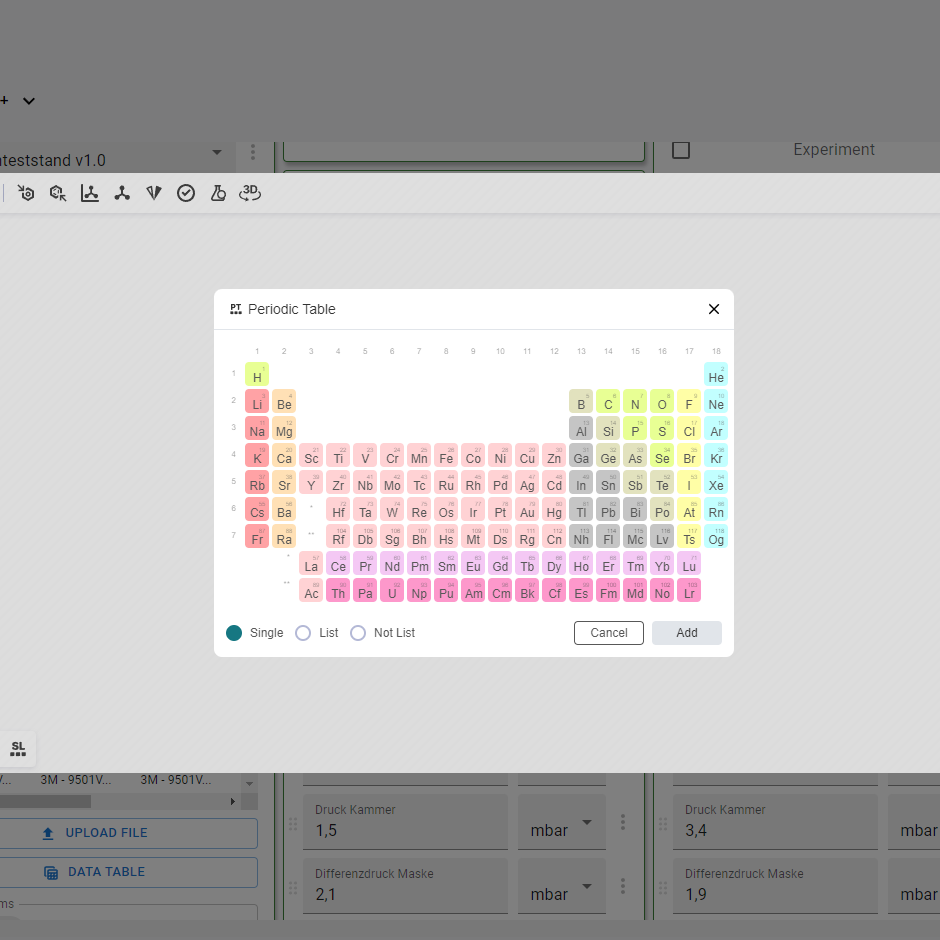Select the yellow-green Carbon (C) element tile
940x940 pixels.
coord(608,401)
